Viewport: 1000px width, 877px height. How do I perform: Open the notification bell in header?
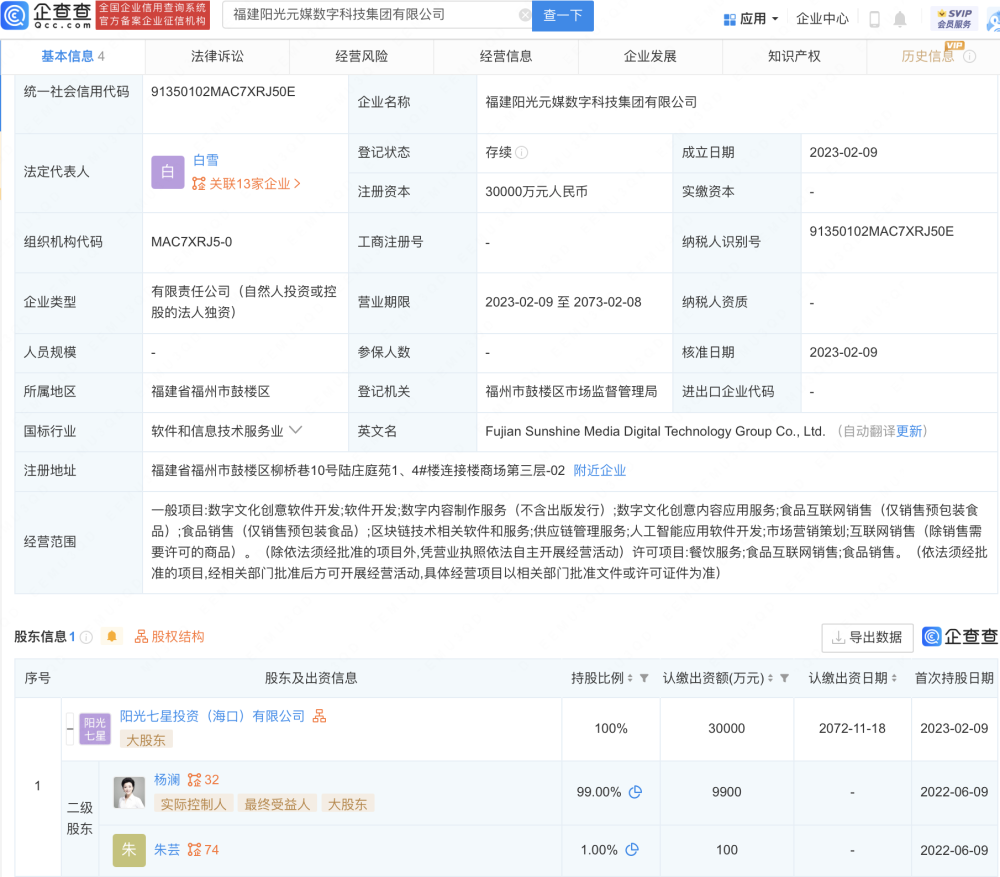[x=900, y=19]
